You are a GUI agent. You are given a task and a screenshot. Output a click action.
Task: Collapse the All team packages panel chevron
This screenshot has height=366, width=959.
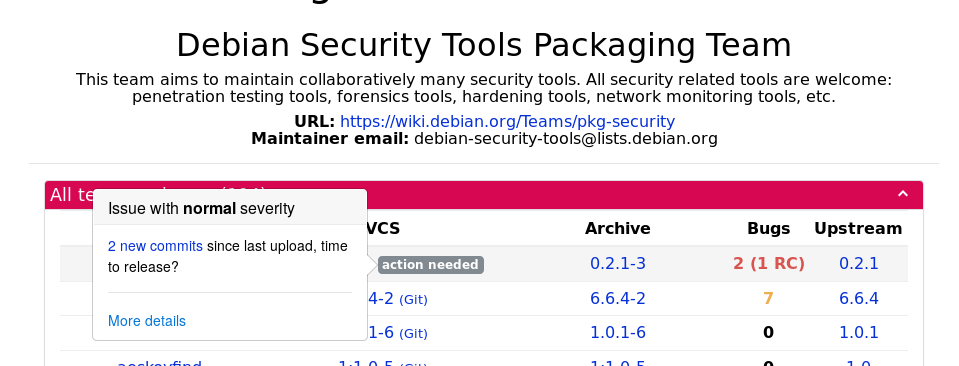(x=903, y=195)
